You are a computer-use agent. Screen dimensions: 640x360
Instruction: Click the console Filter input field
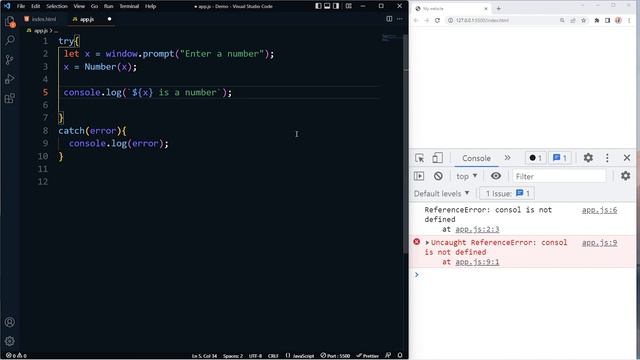click(559, 176)
